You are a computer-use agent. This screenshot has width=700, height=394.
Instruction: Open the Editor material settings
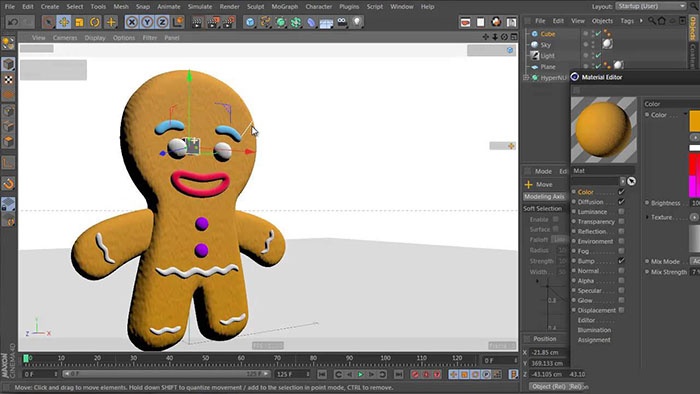tap(586, 320)
